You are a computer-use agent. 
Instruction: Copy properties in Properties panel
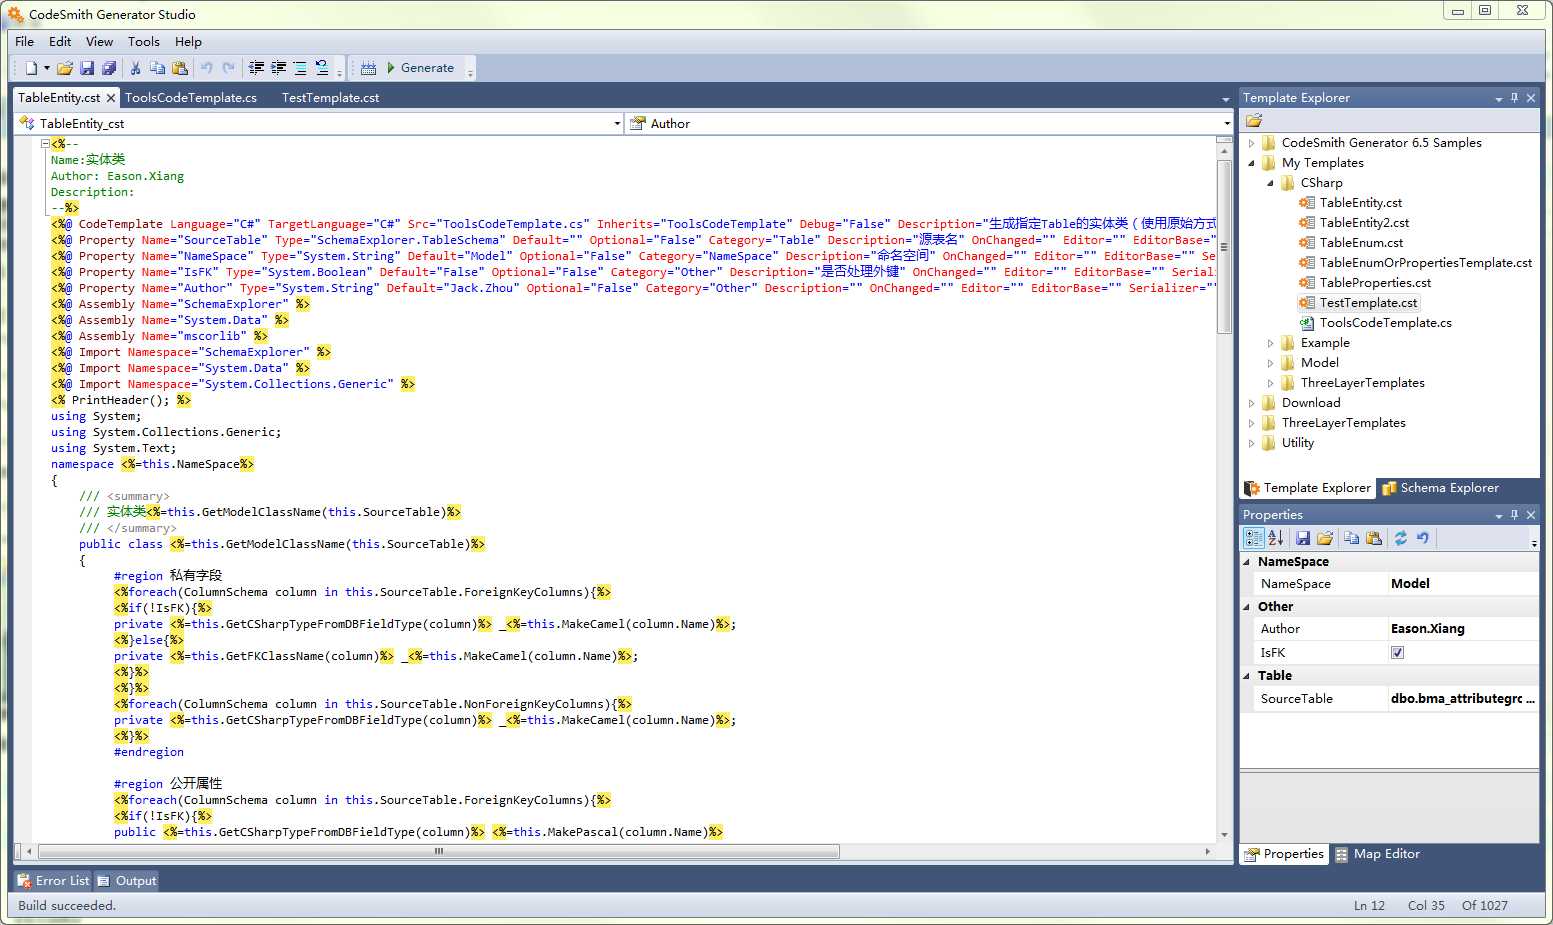coord(1352,538)
